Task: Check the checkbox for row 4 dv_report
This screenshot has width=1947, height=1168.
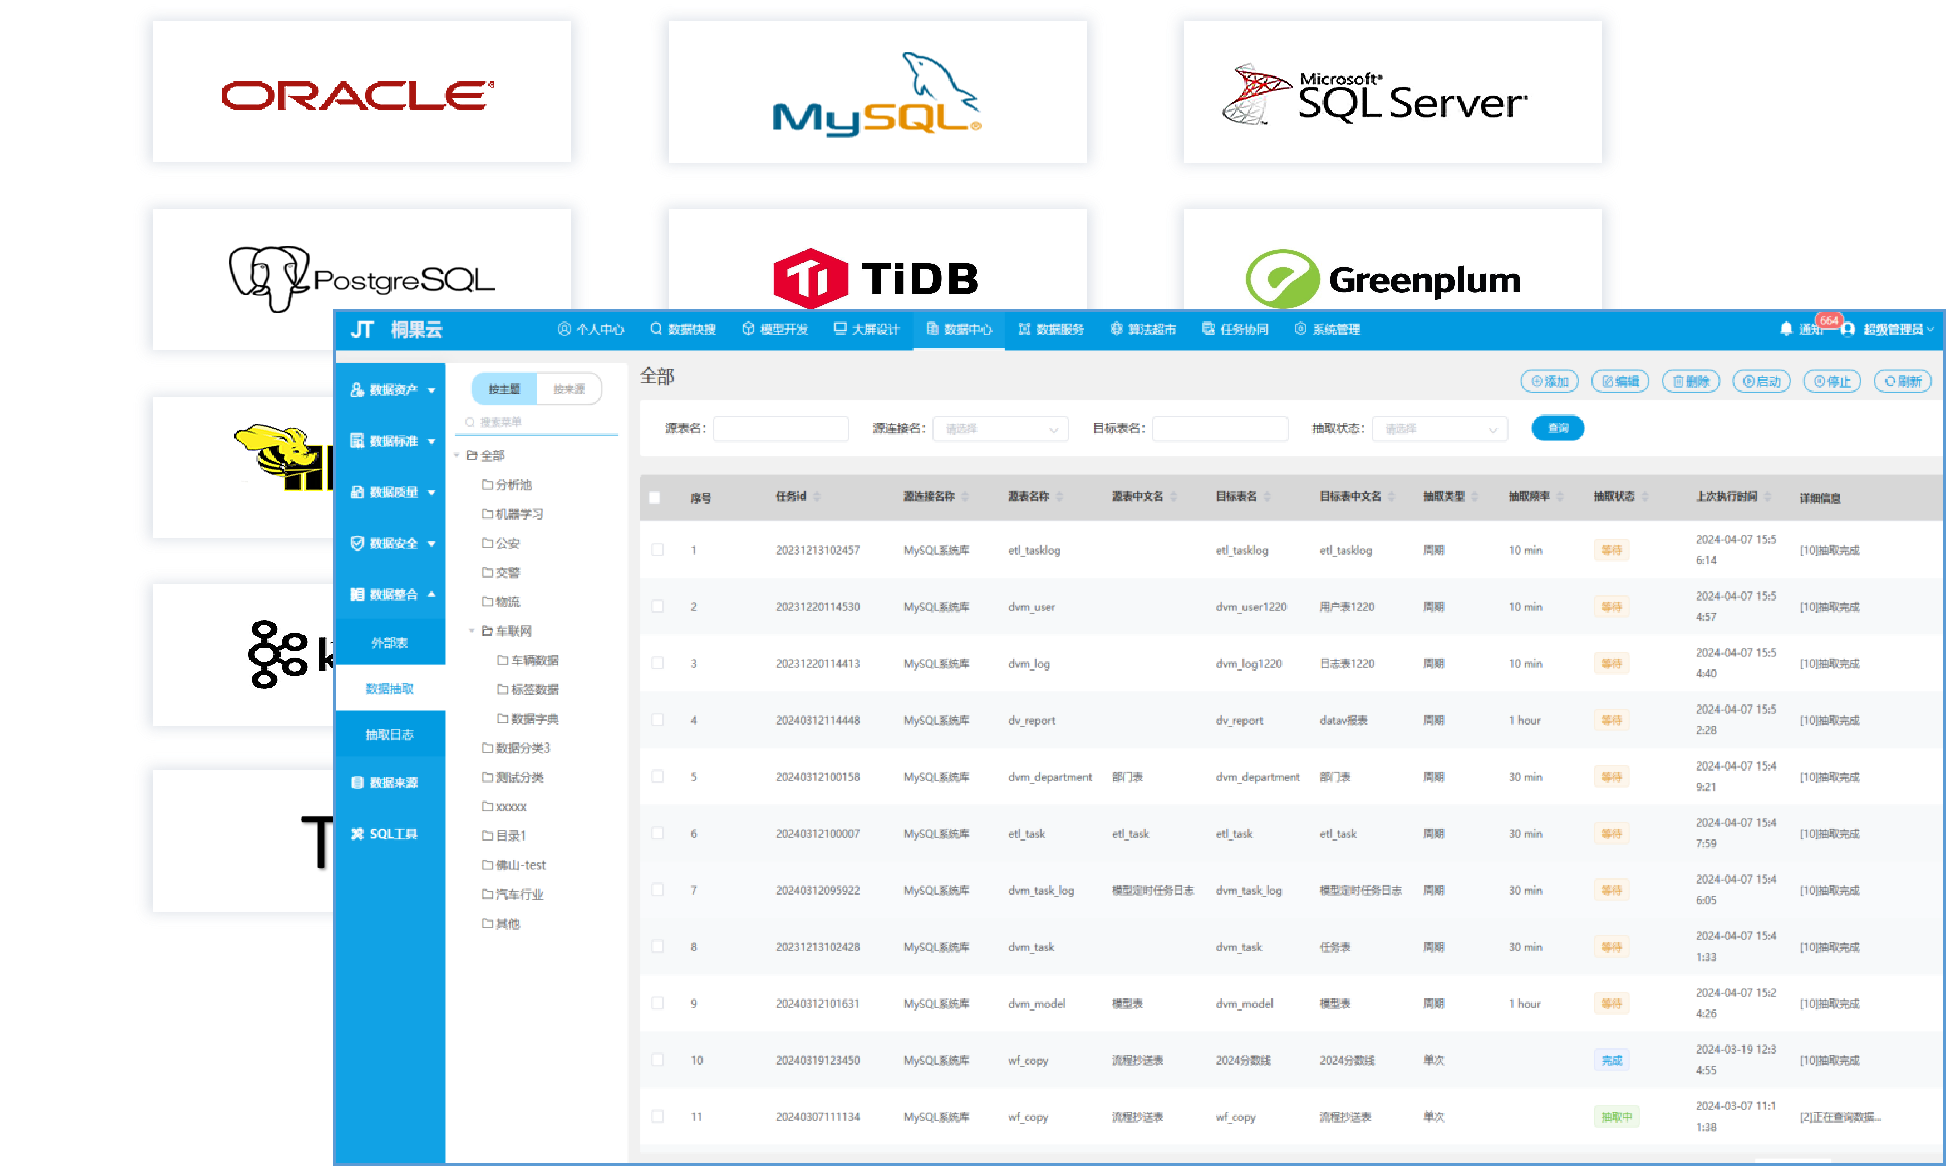Action: click(x=658, y=720)
